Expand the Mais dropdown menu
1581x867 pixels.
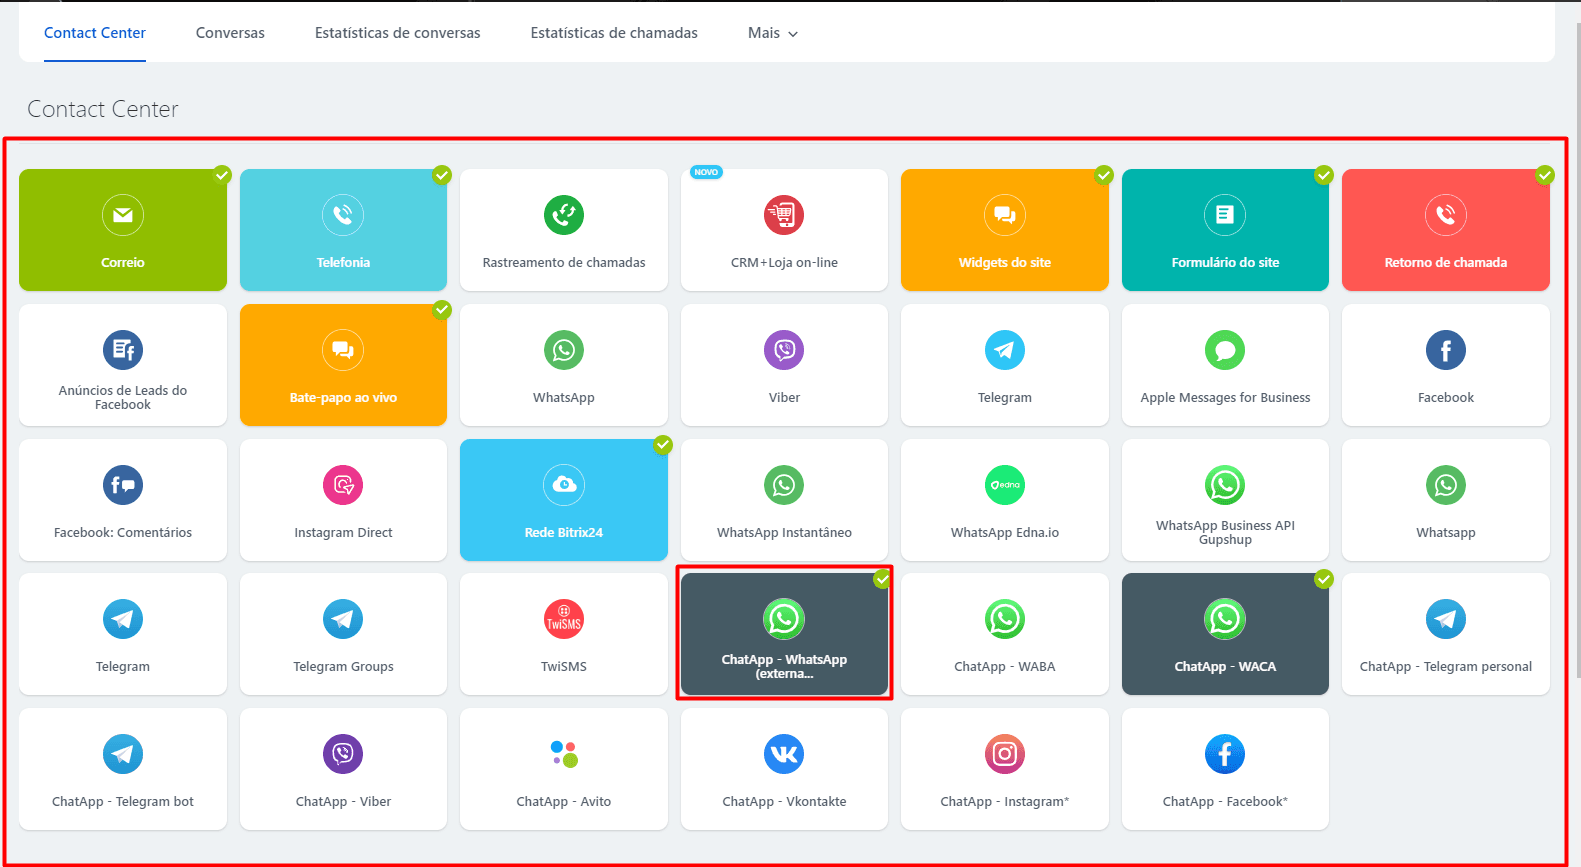point(773,33)
